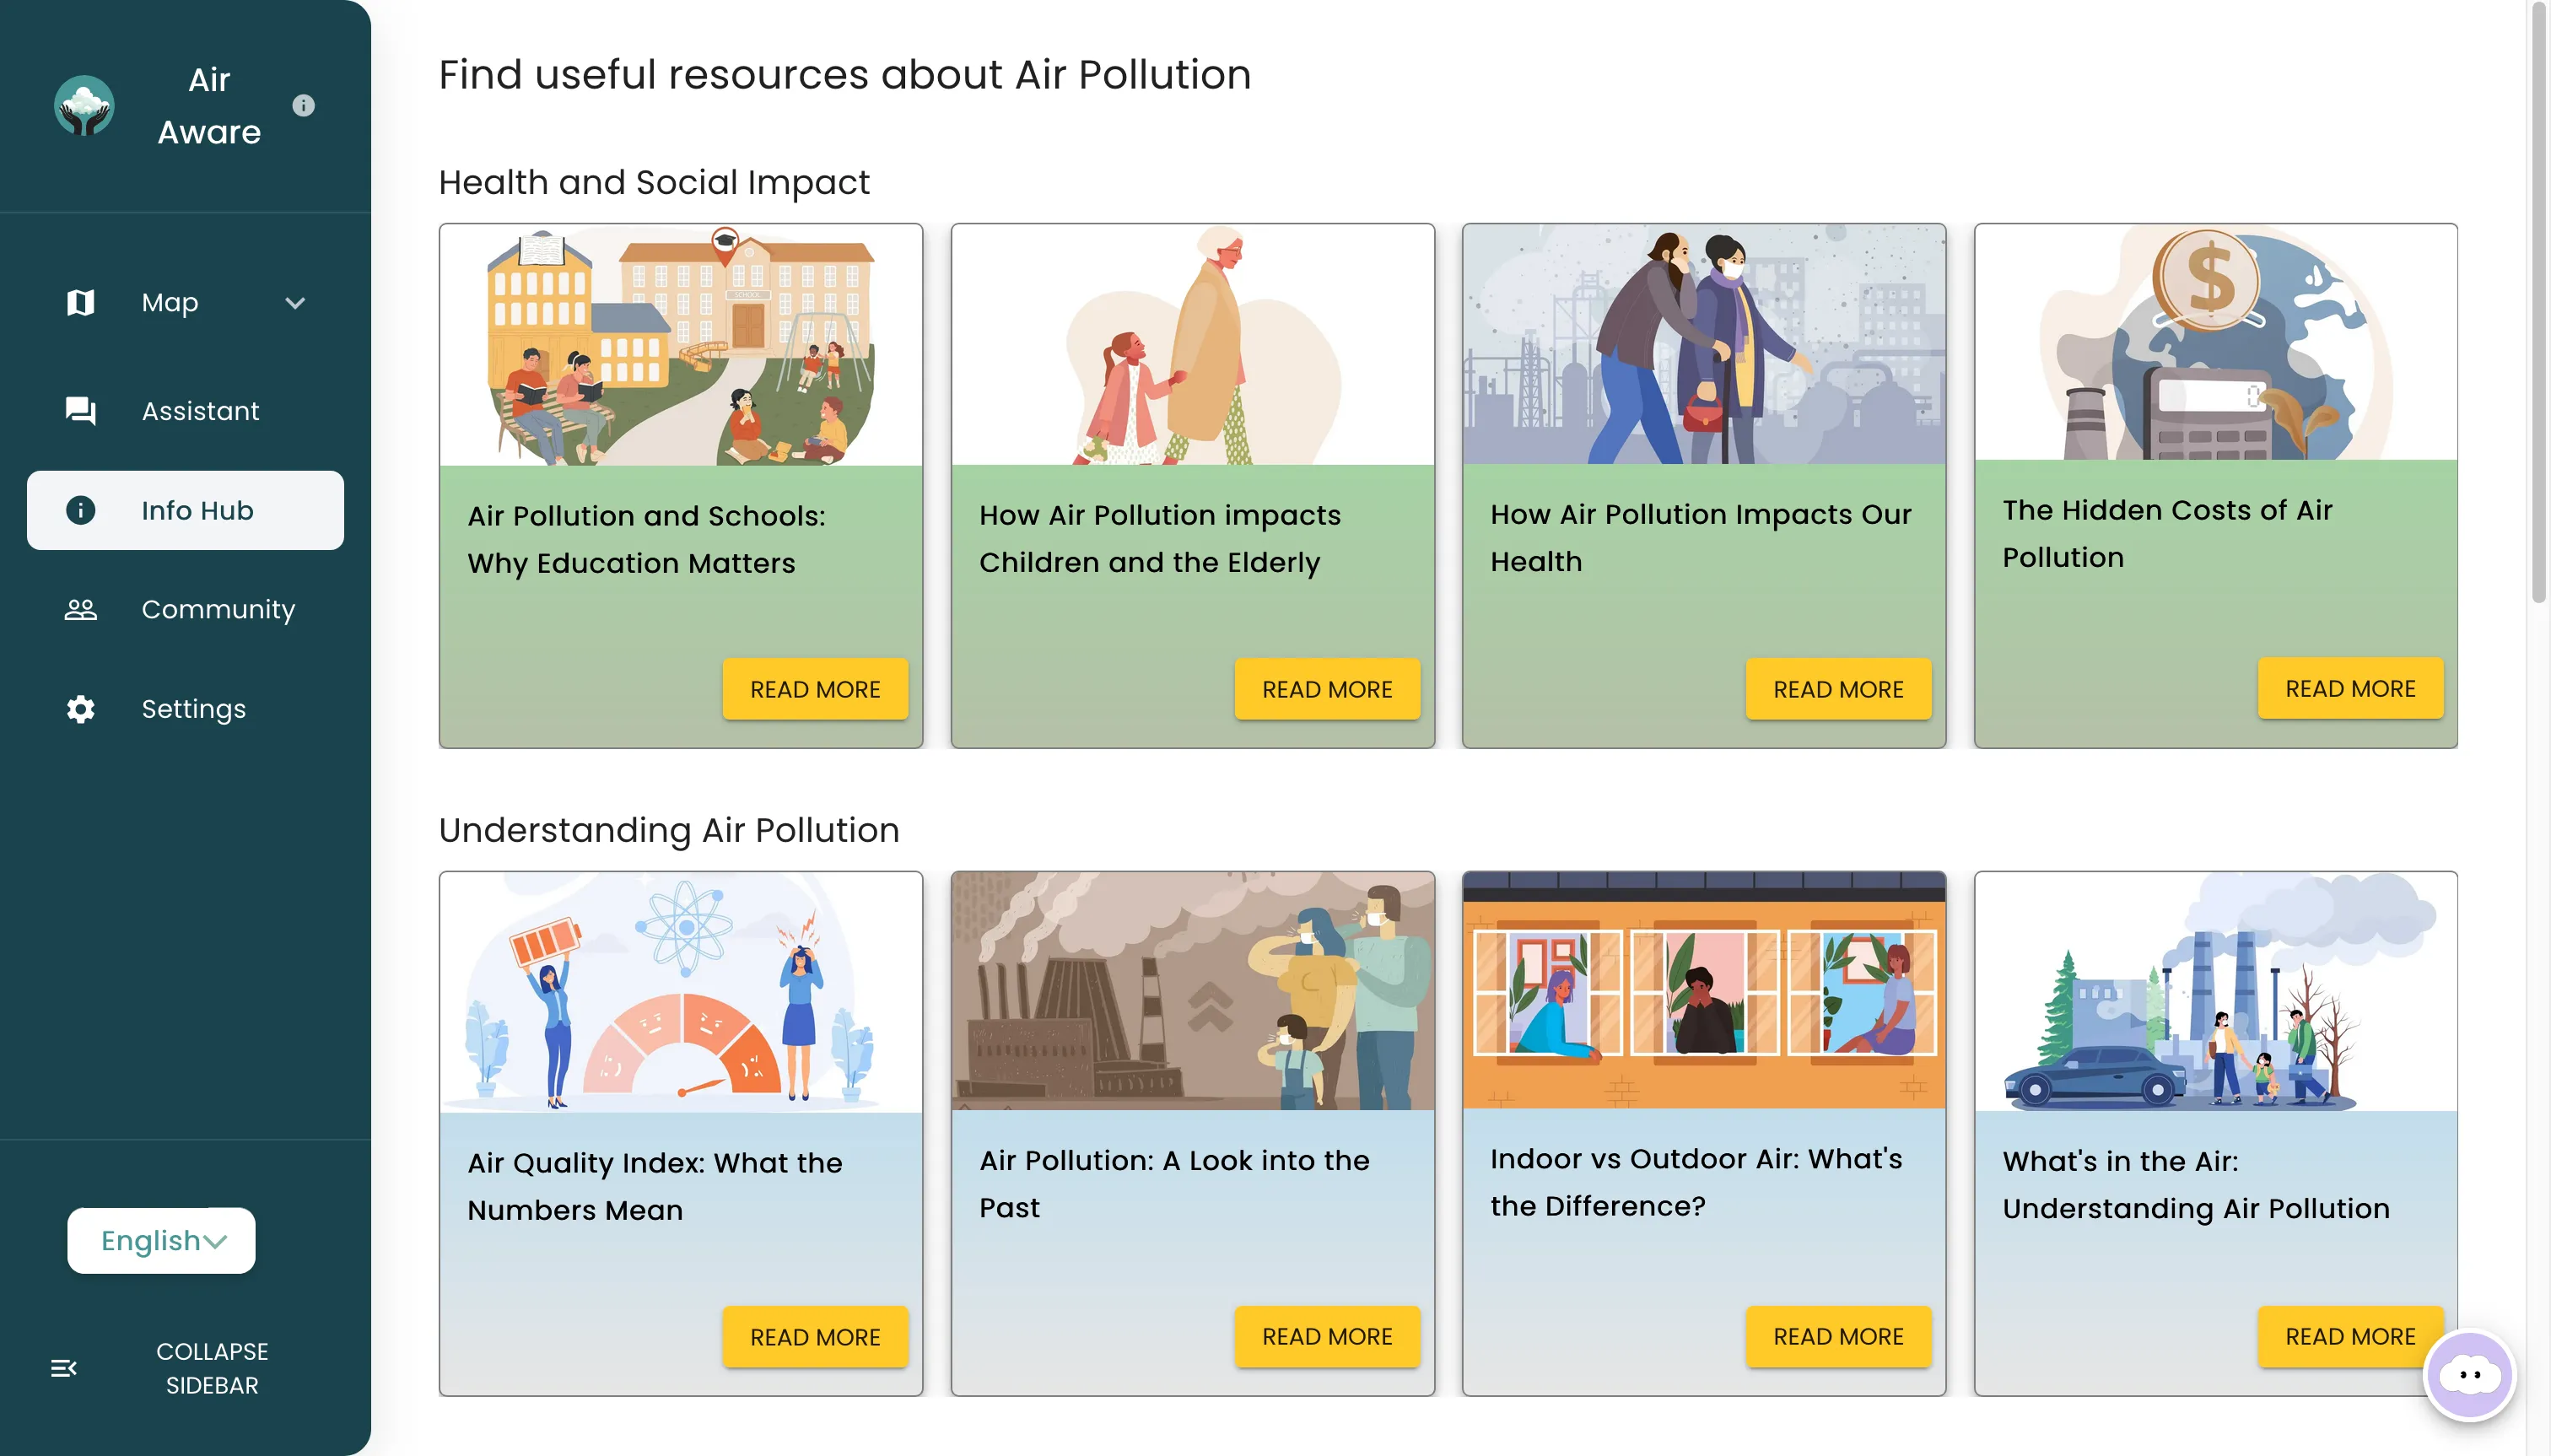2551x1456 pixels.
Task: Click the Community people icon
Action: pos(80,609)
